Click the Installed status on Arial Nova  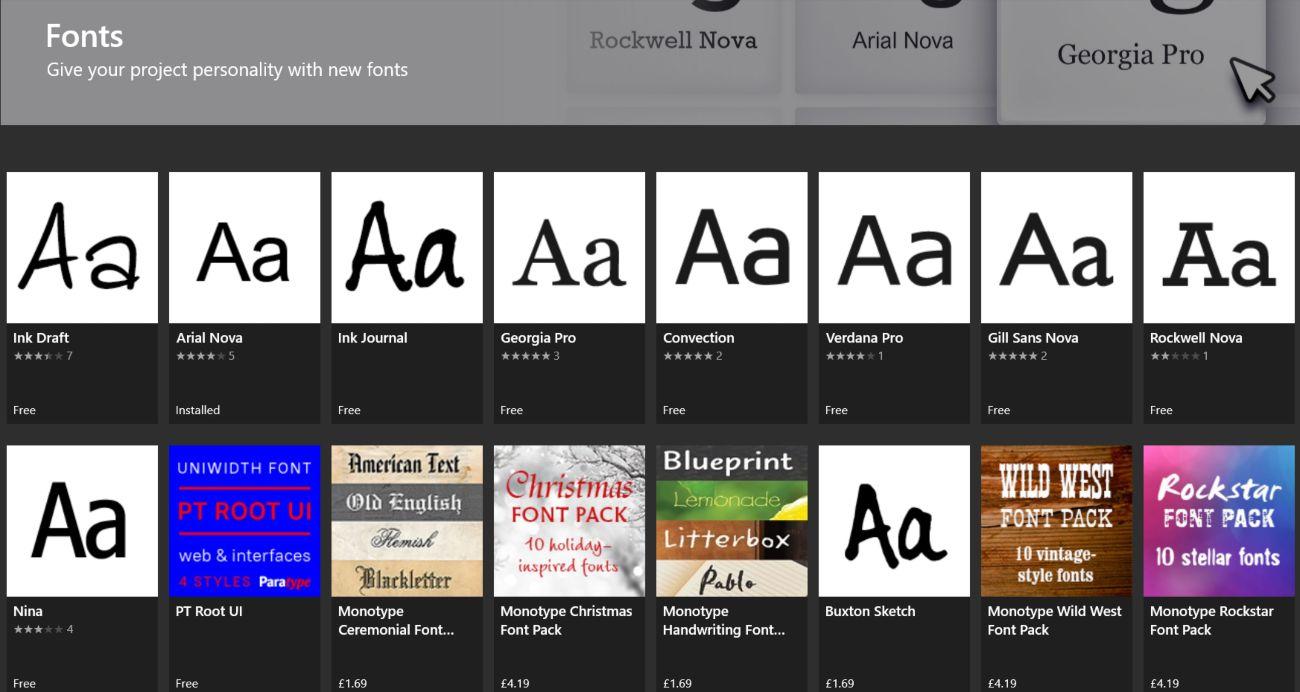point(198,410)
